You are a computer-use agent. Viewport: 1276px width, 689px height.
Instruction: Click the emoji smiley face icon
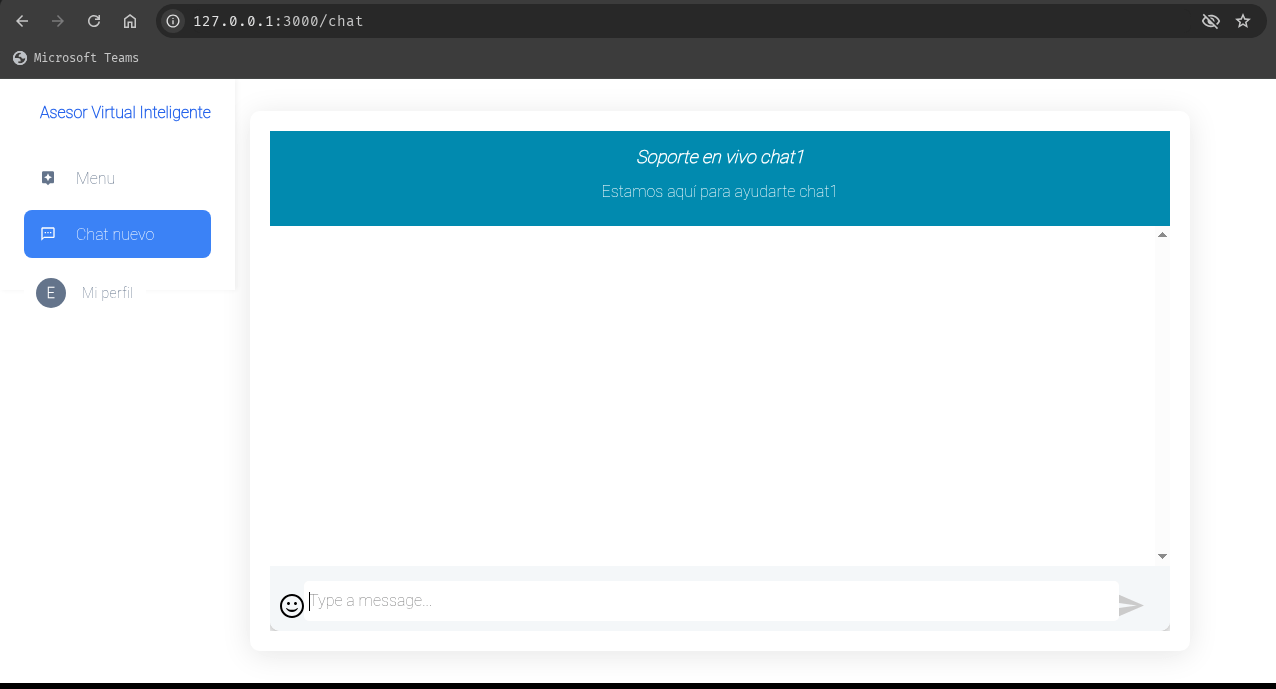[x=291, y=606]
